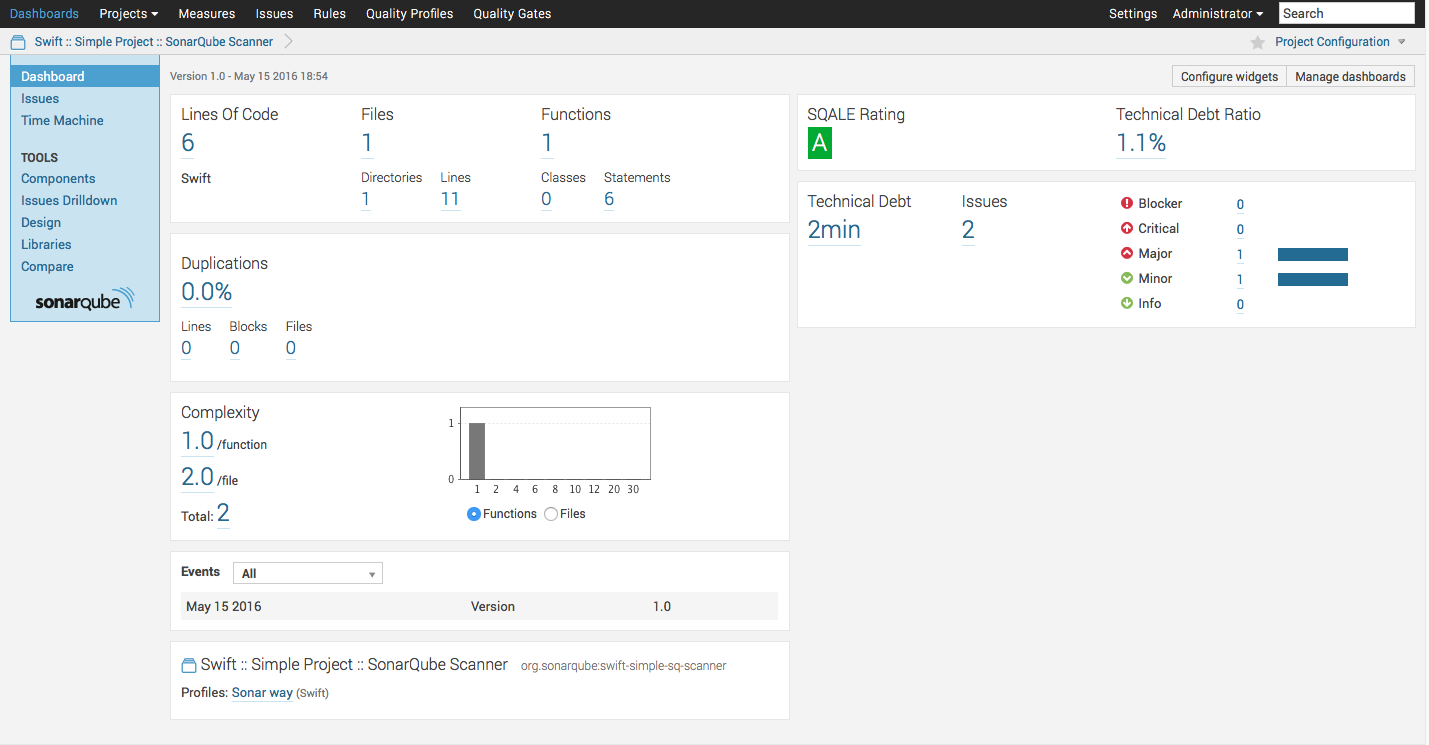This screenshot has width=1429, height=745.
Task: Click the Lines value 11
Action: click(x=450, y=199)
